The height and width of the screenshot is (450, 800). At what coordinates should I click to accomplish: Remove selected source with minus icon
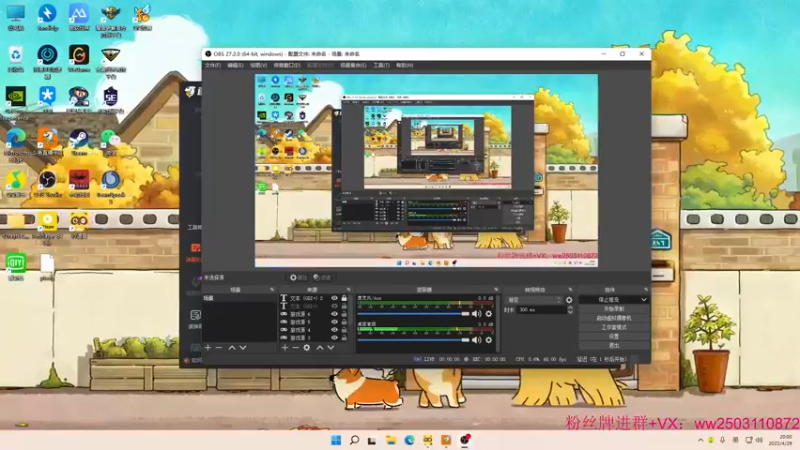[x=295, y=347]
